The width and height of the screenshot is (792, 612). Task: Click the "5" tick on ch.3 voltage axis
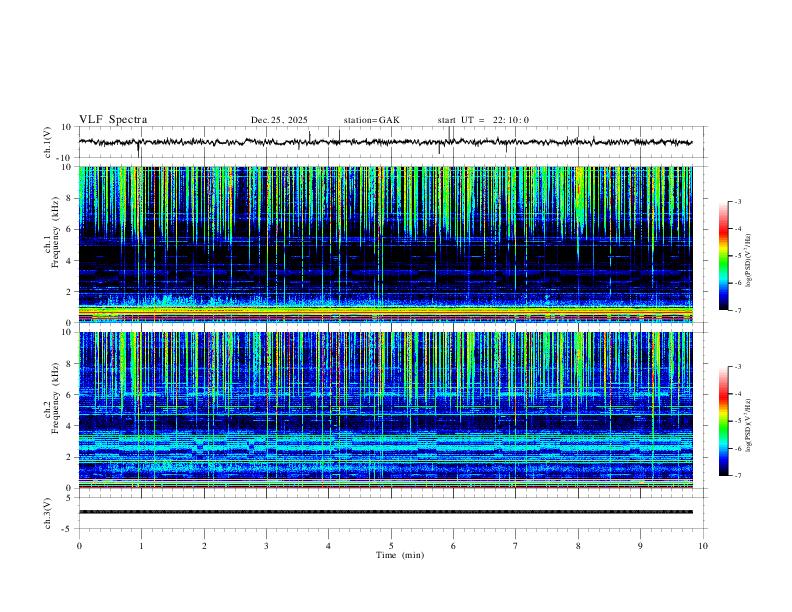tap(70, 498)
